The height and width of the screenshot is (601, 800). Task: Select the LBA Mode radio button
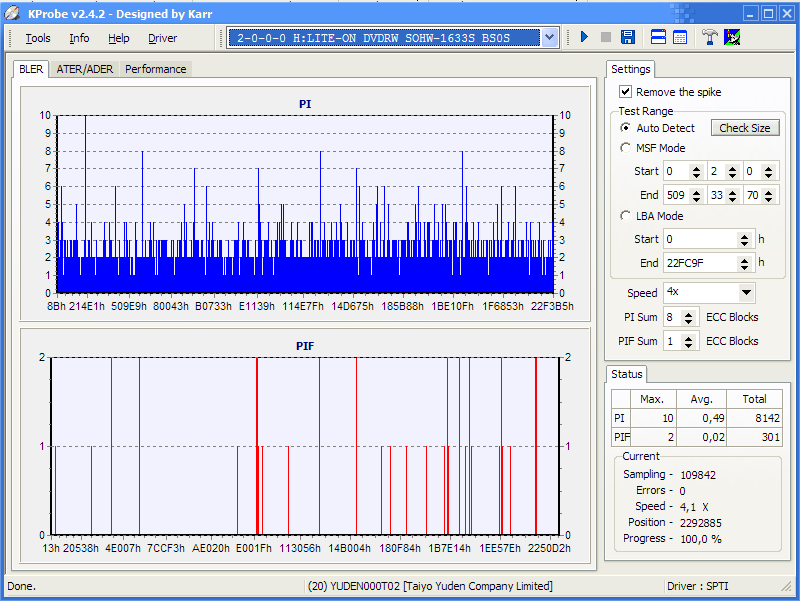point(625,216)
